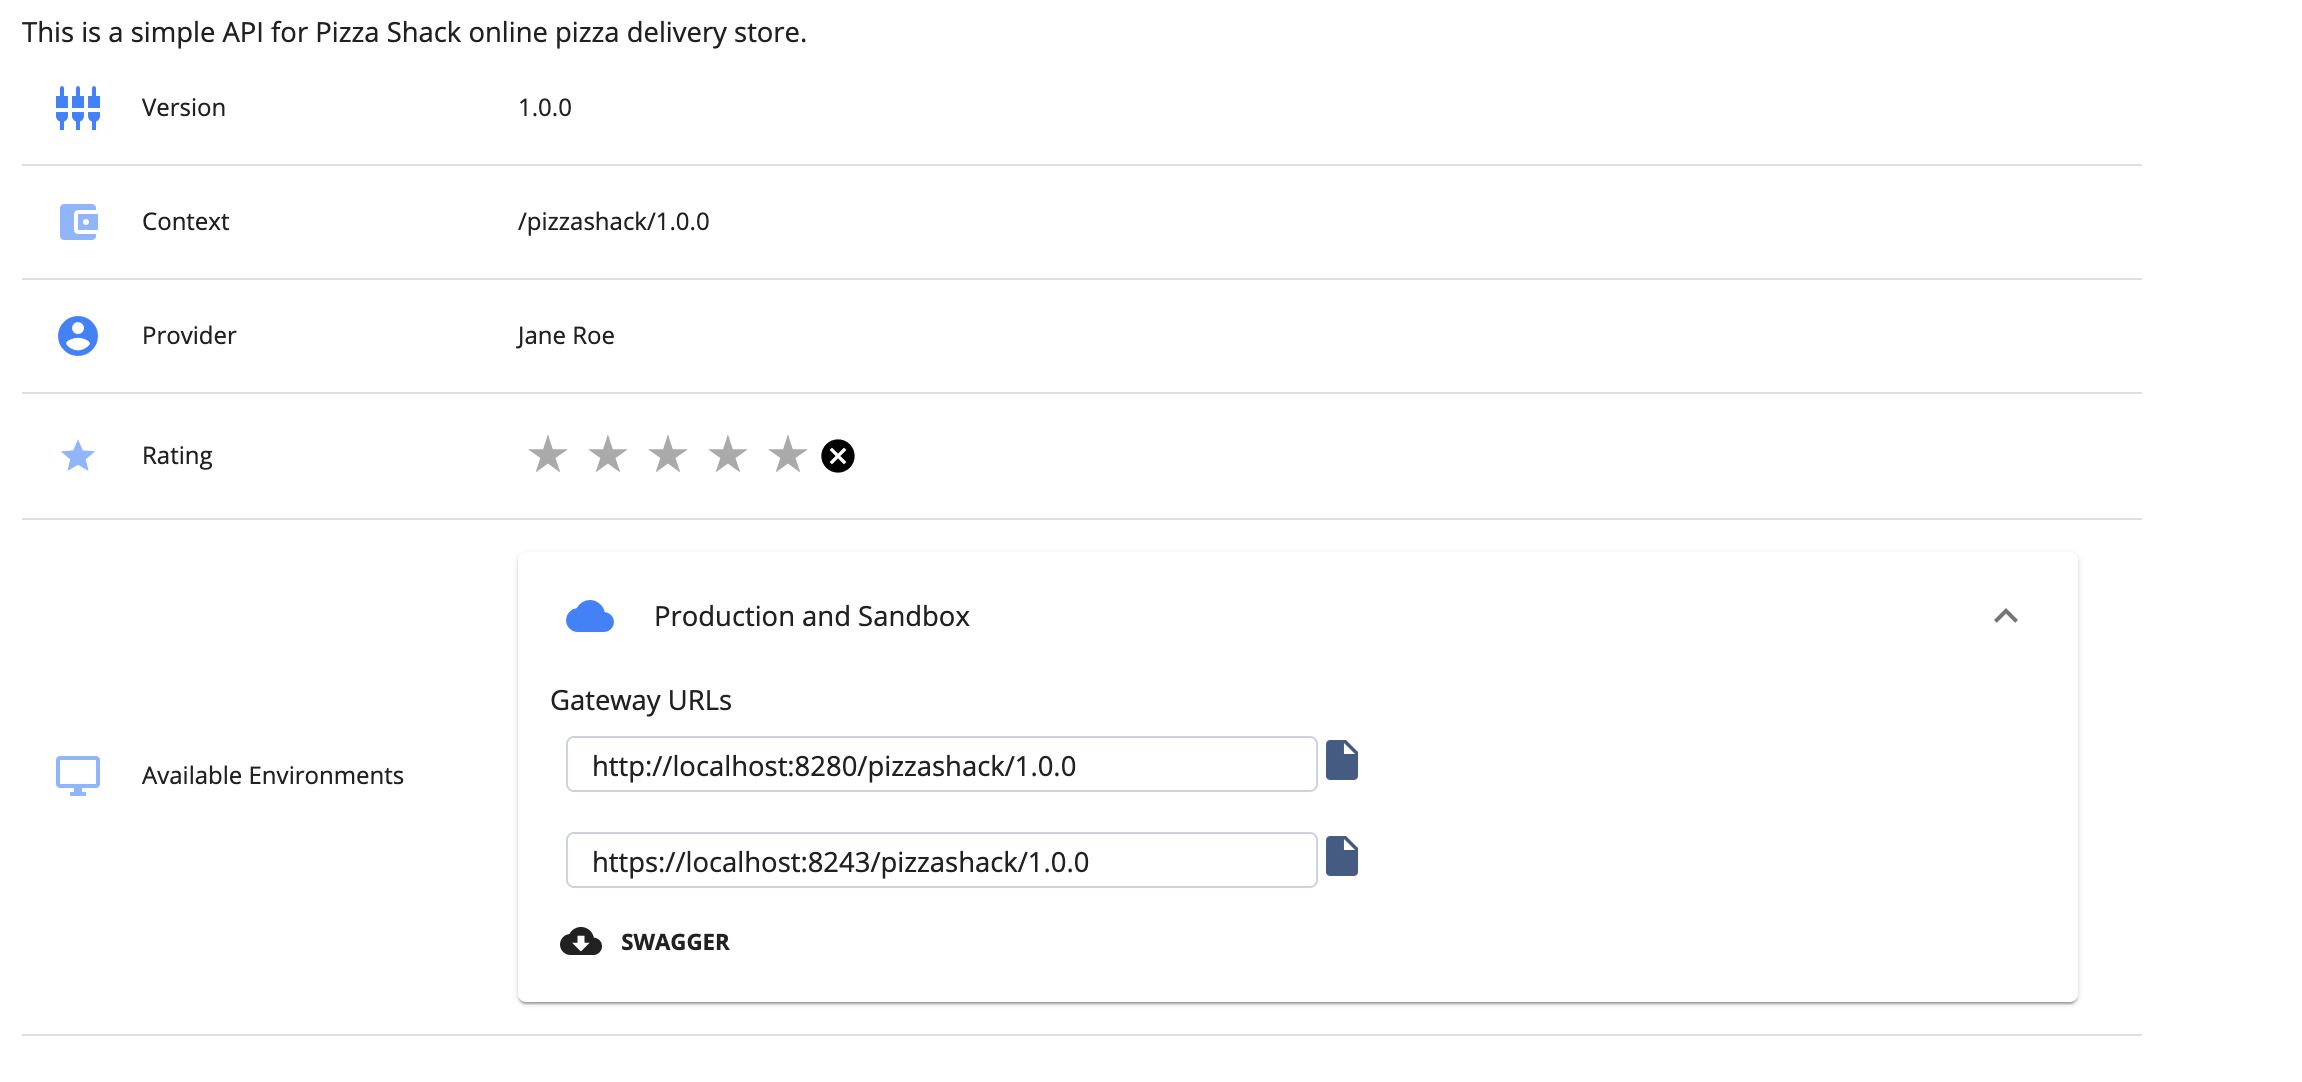The width and height of the screenshot is (2302, 1082).
Task: Copy the HTTP gateway URL
Action: click(x=1343, y=761)
